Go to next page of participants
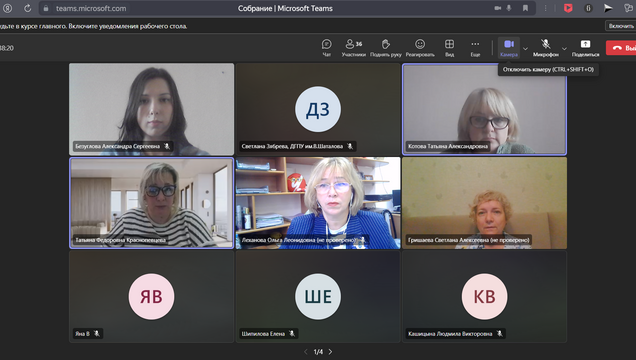Image resolution: width=636 pixels, height=360 pixels. [331, 352]
